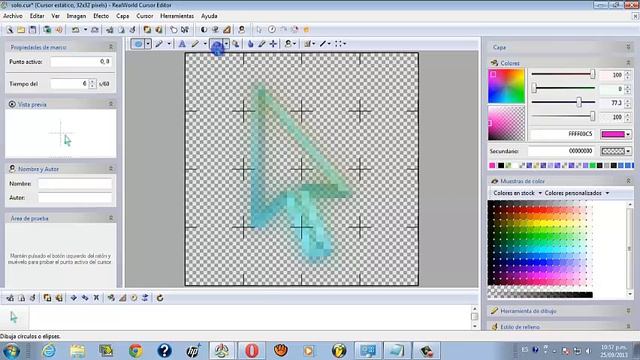Click the redo arrow icon
Image resolution: width=640 pixels, height=360 pixels.
click(x=95, y=30)
